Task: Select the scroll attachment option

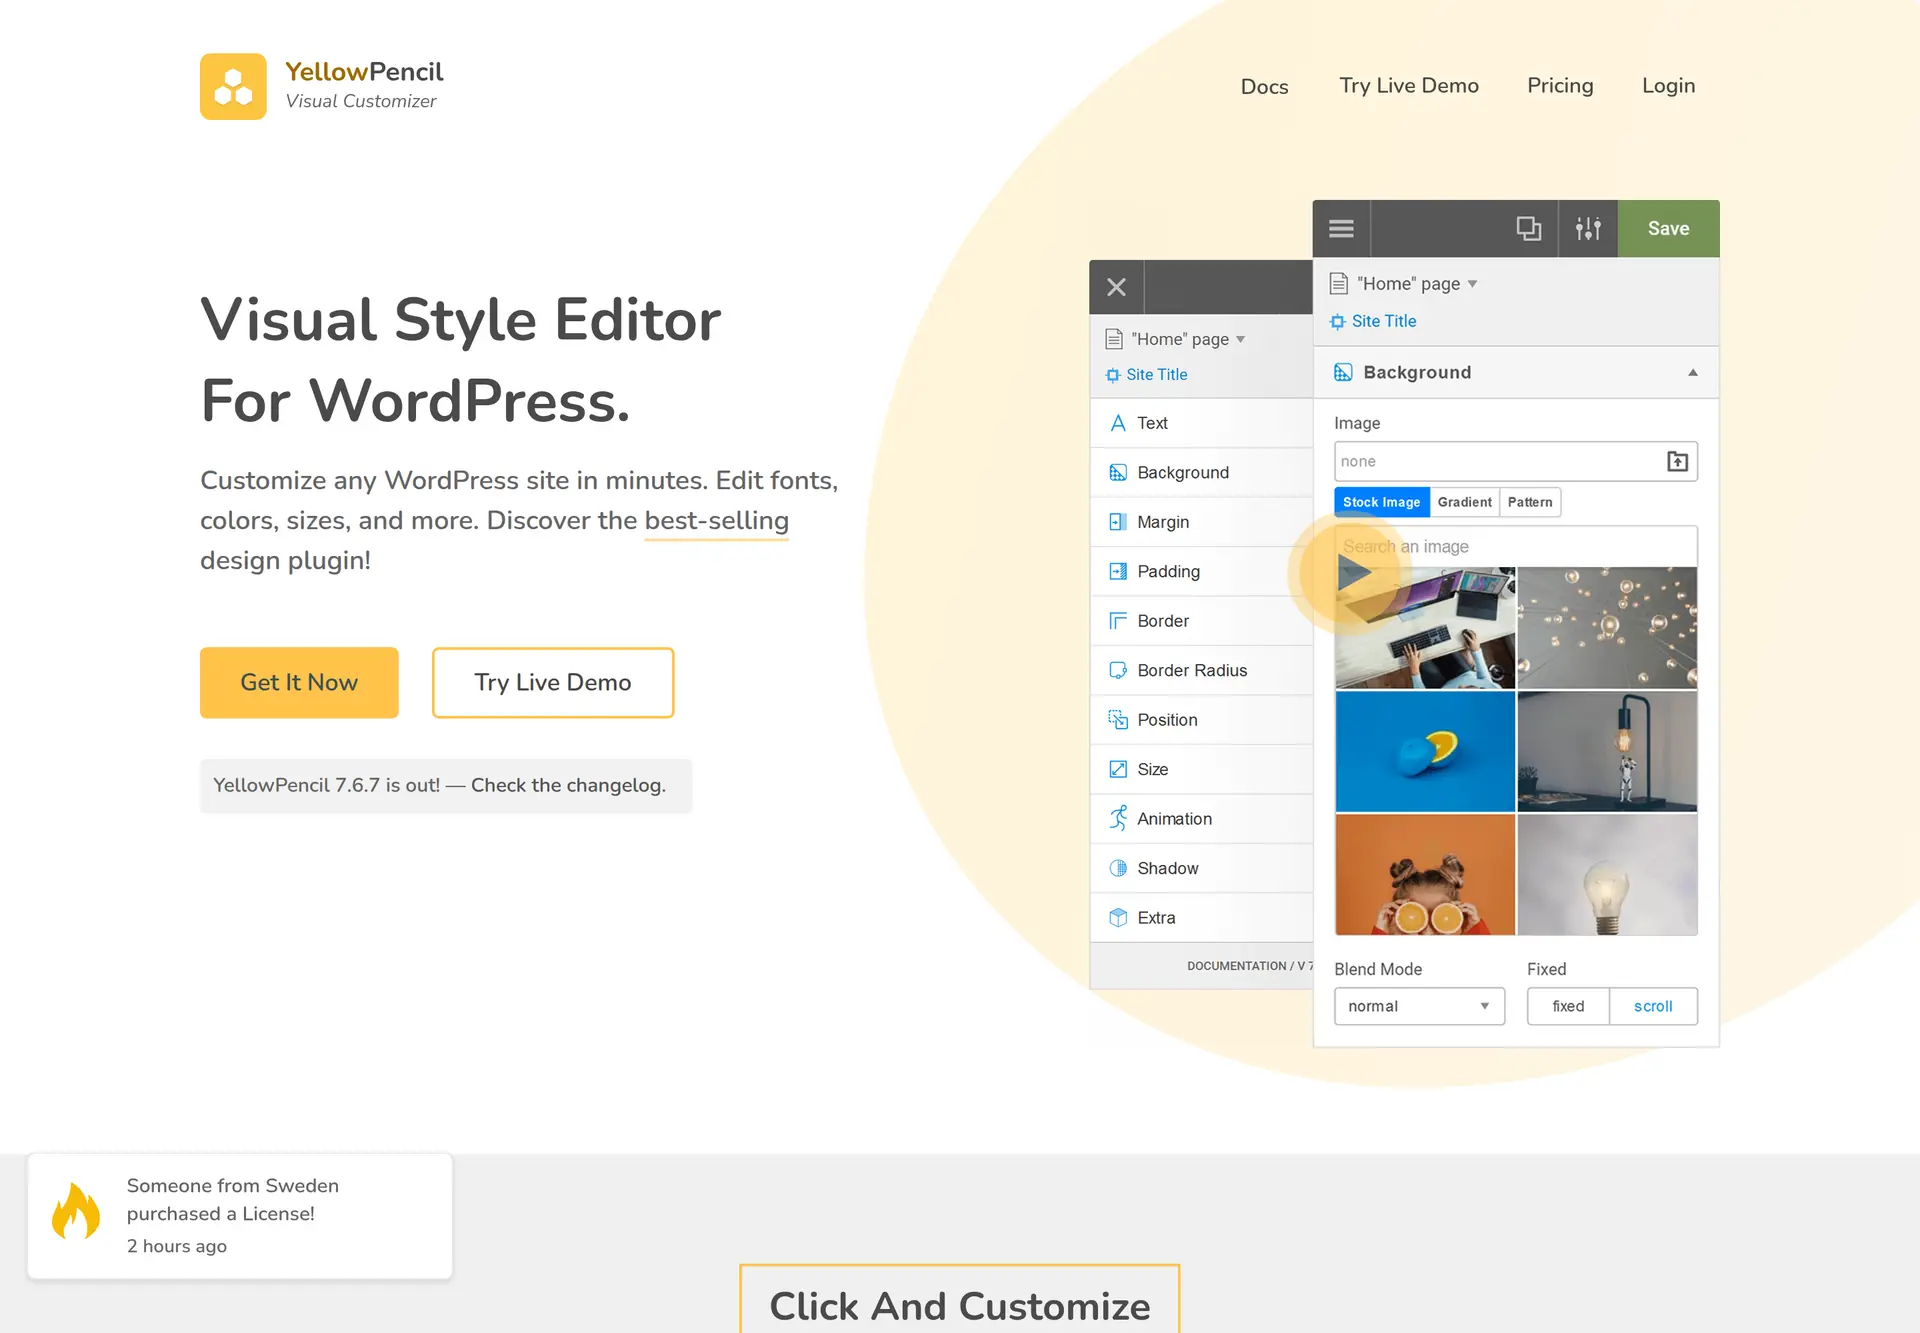Action: pos(1653,1006)
